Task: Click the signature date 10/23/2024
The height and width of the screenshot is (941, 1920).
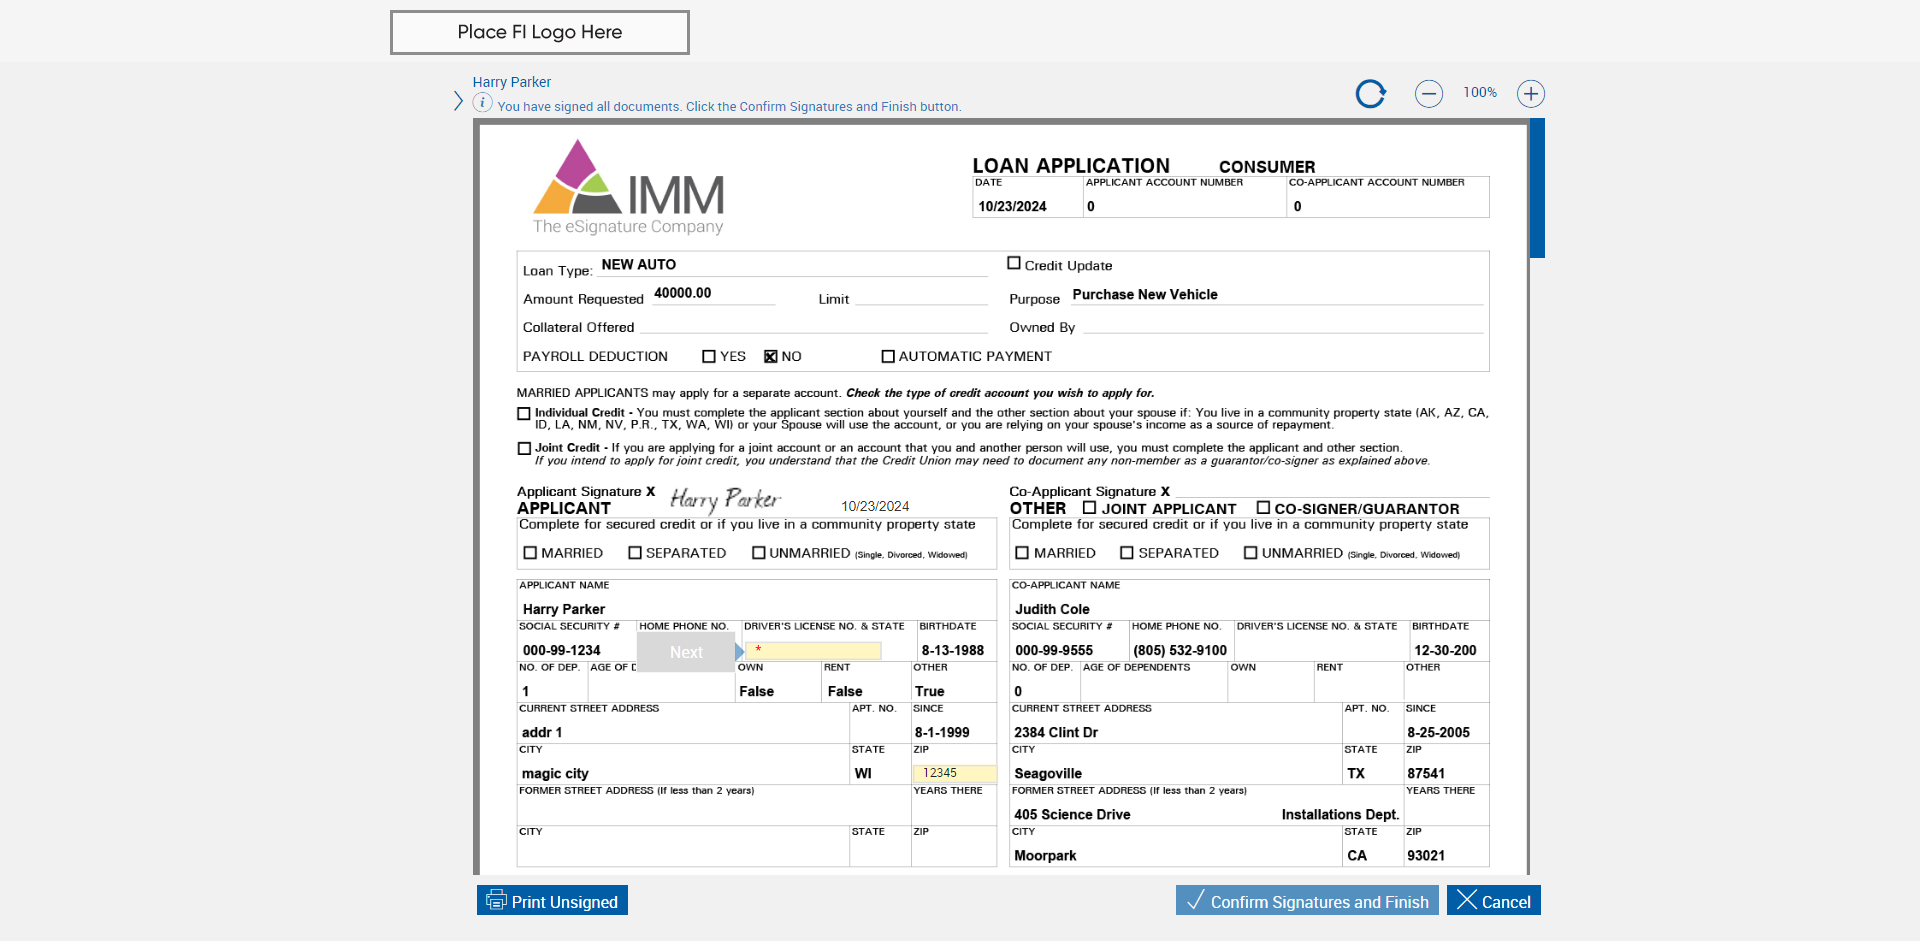Action: point(875,506)
